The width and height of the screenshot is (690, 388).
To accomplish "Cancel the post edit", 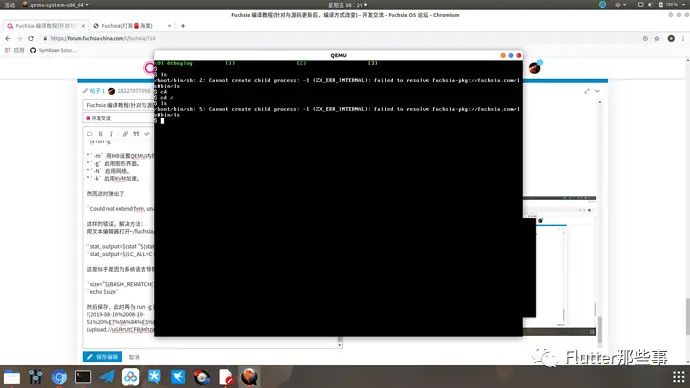I will (x=134, y=357).
